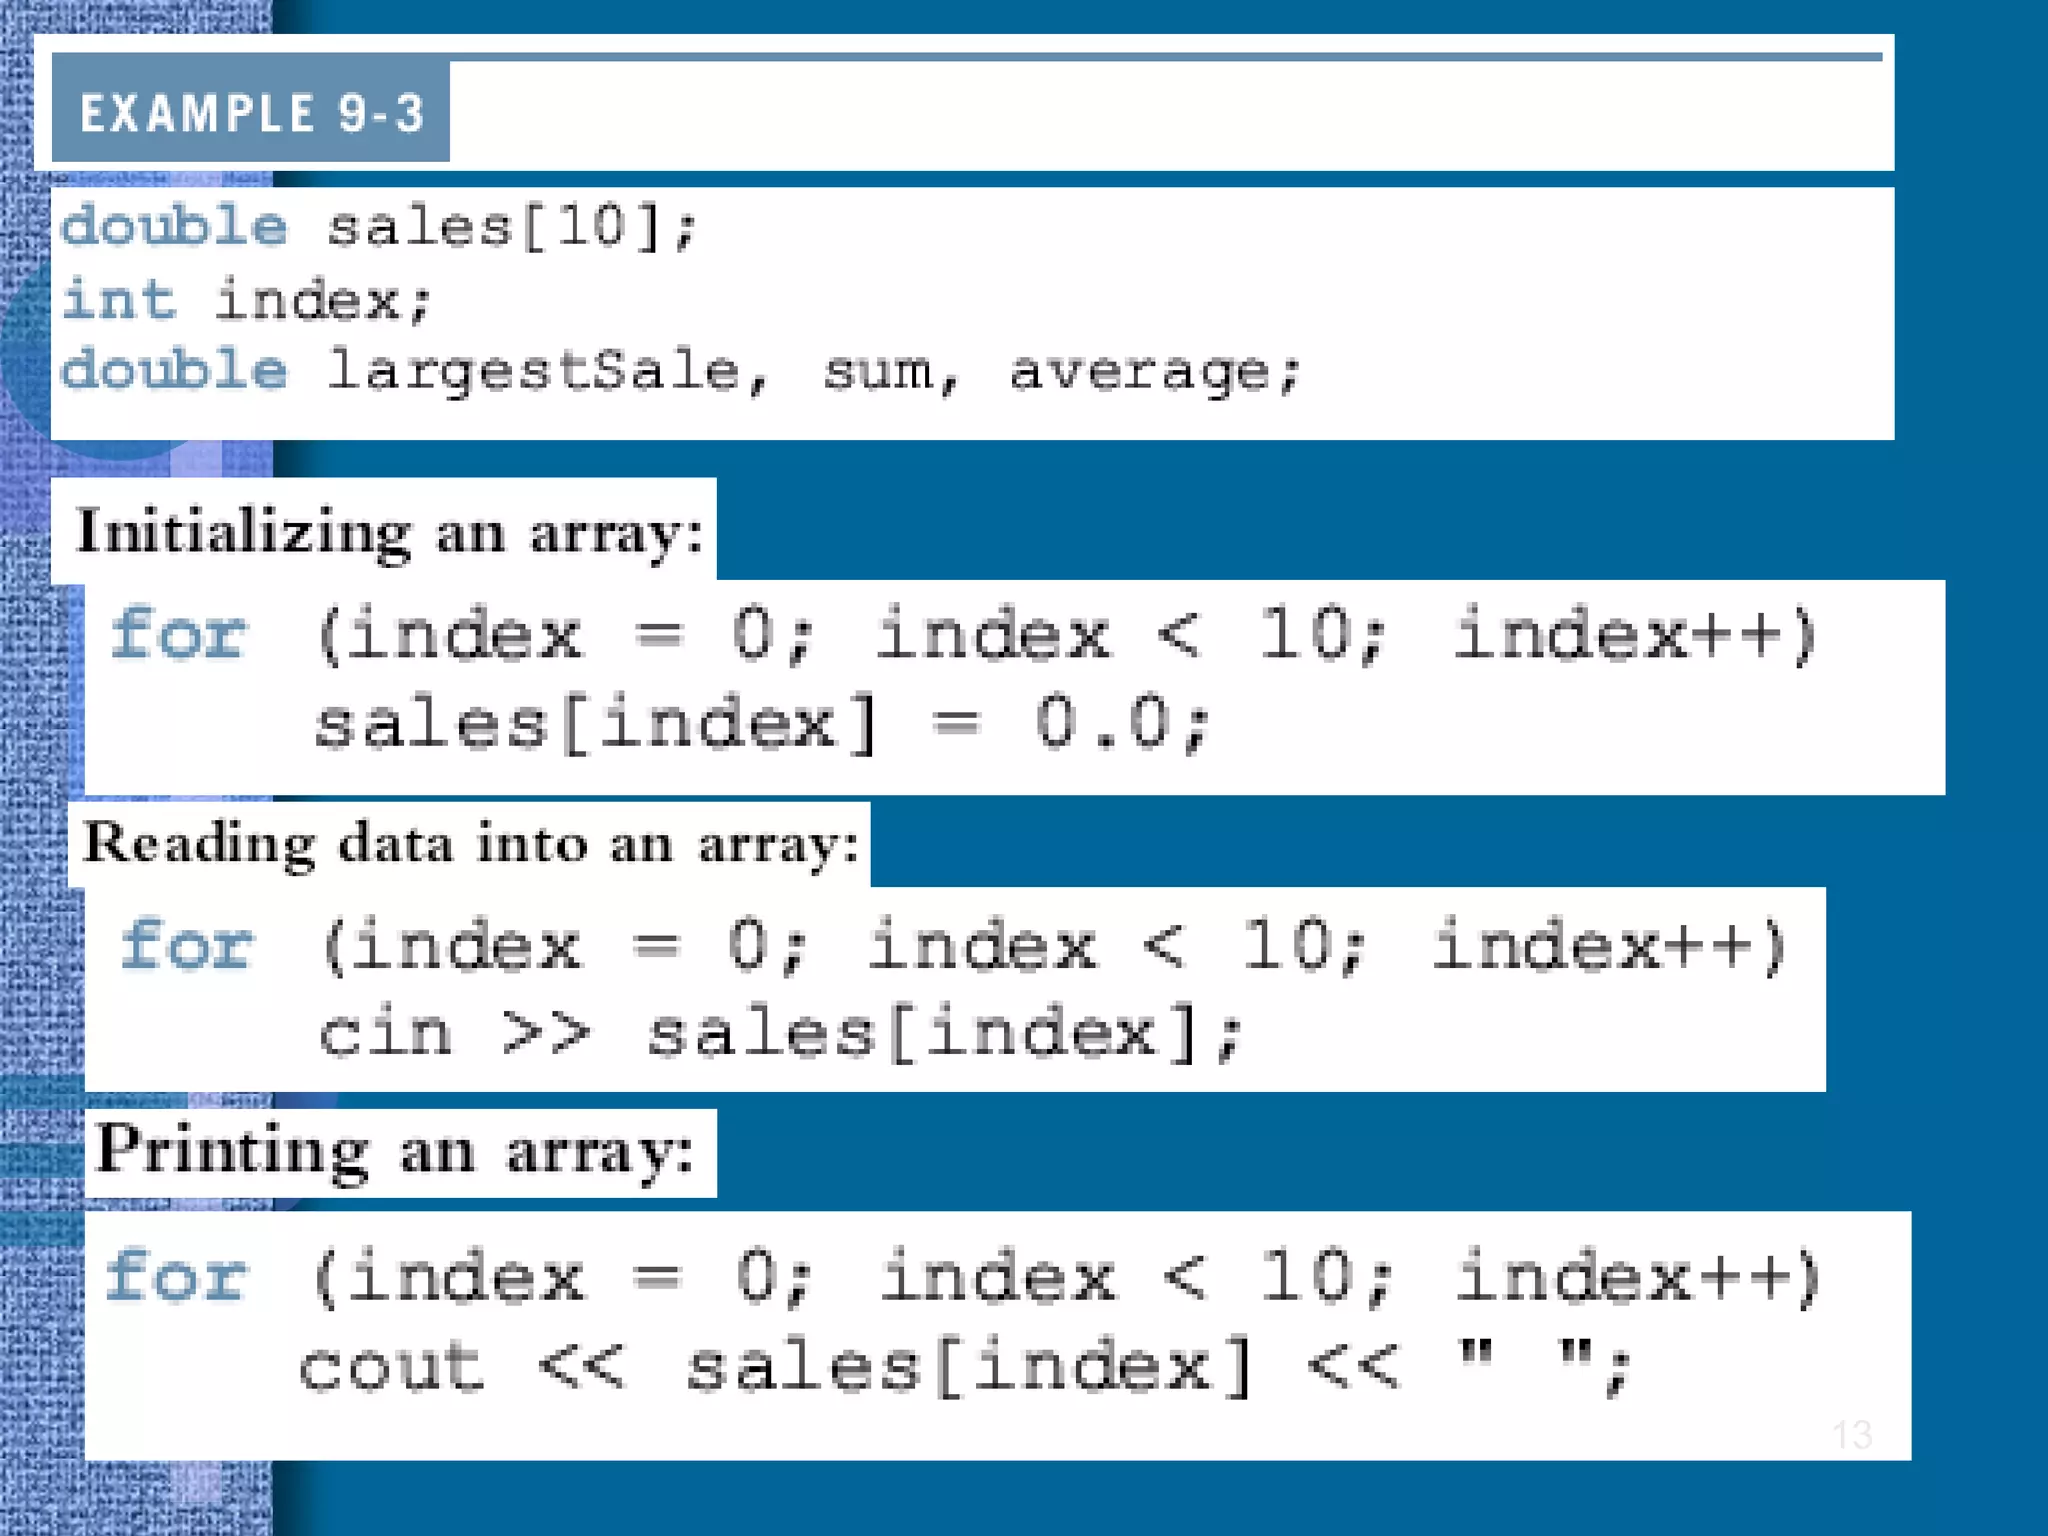The width and height of the screenshot is (2048, 1536).
Task: Click the 'cout' keyword in last line
Action: tap(391, 1367)
